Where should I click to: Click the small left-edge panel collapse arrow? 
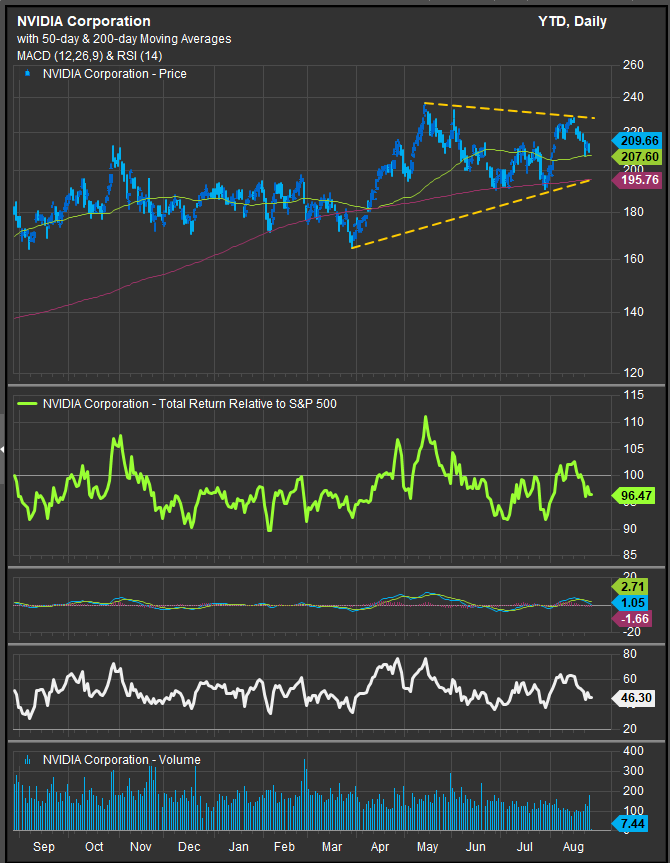[2, 450]
